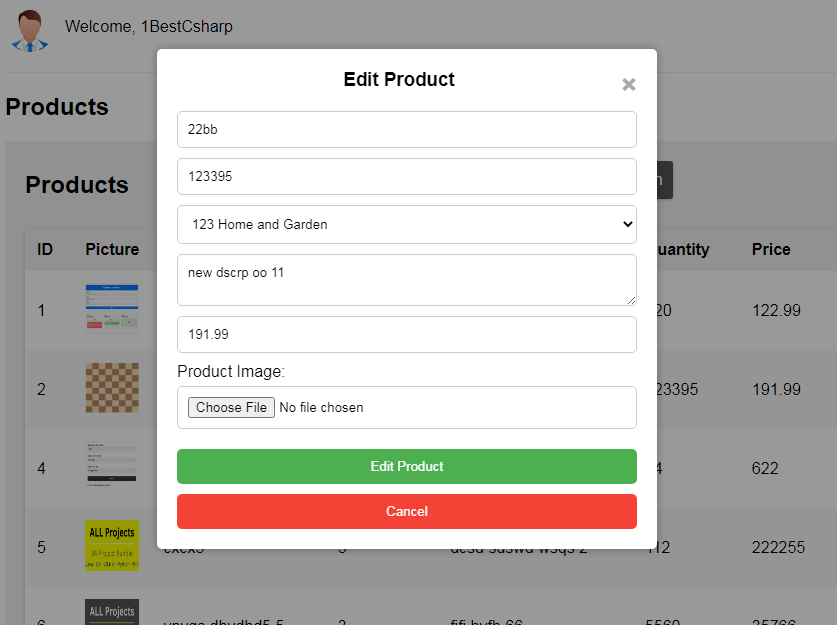837x625 pixels.
Task: Open the dark ALL Projects thumbnail in row 6
Action: pos(112,612)
